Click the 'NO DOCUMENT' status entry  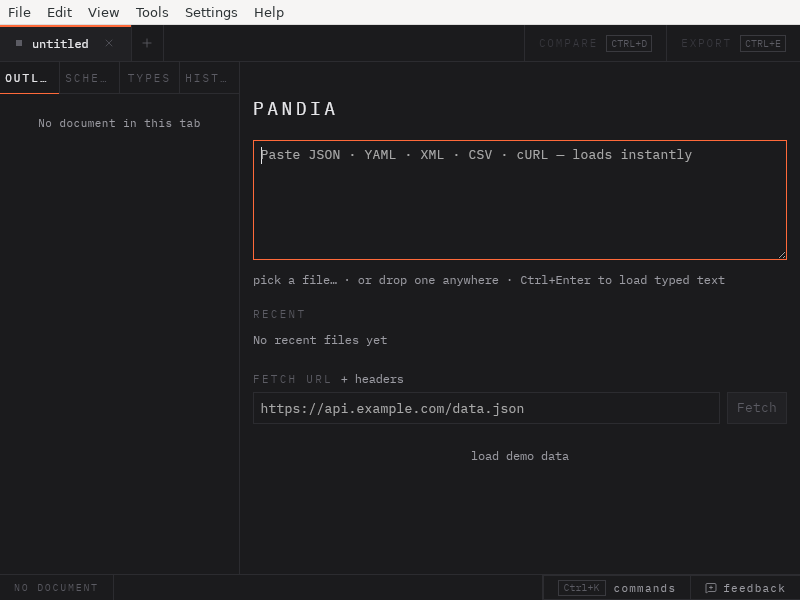pos(56,588)
